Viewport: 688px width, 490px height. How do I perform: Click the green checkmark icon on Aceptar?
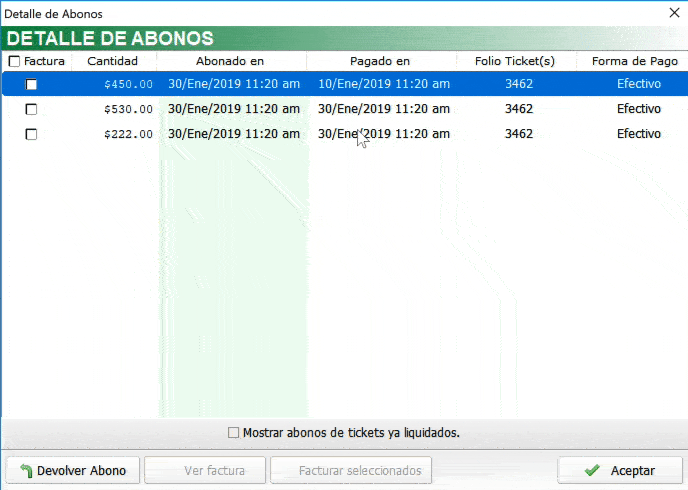coord(592,470)
